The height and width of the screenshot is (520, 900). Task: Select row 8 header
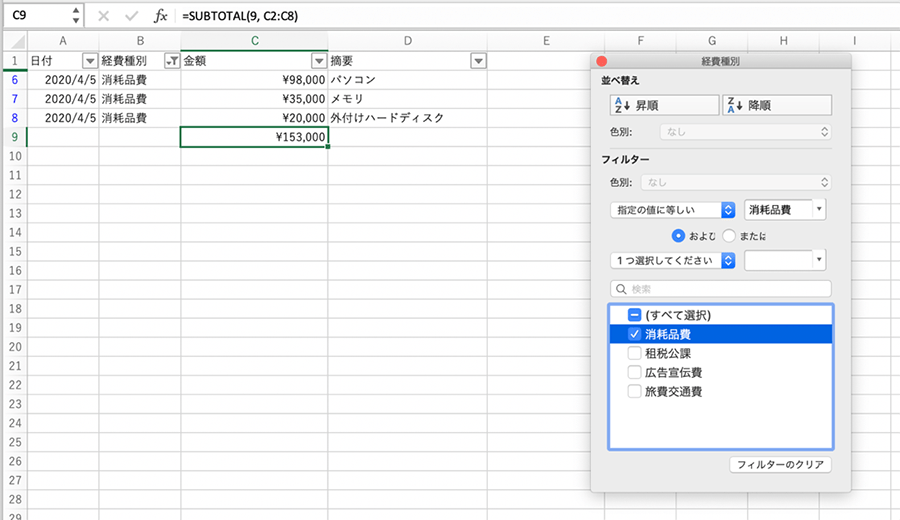click(15, 118)
